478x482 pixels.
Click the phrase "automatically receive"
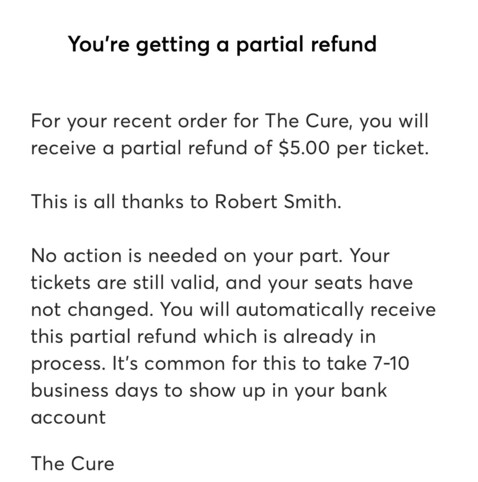pyautogui.click(x=336, y=310)
